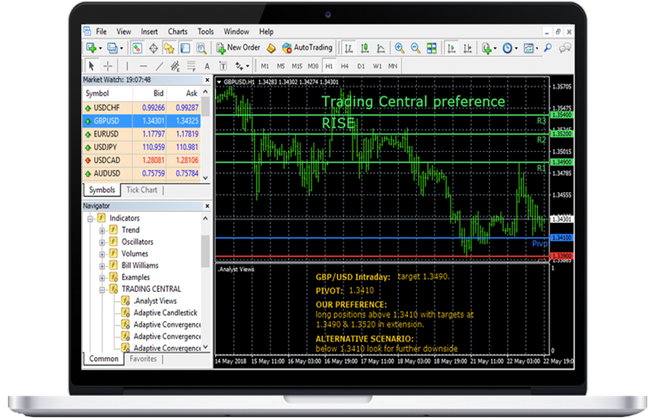Switch timeframe to M5
650x418 pixels.
click(281, 66)
